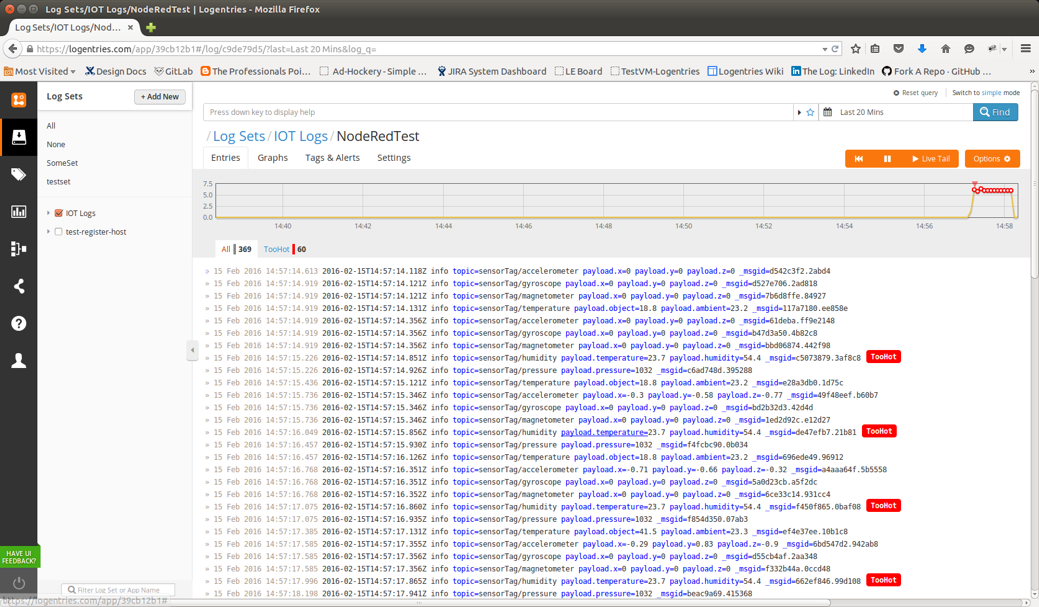1039x607 pixels.
Task: Click the Find button
Action: tap(995, 112)
